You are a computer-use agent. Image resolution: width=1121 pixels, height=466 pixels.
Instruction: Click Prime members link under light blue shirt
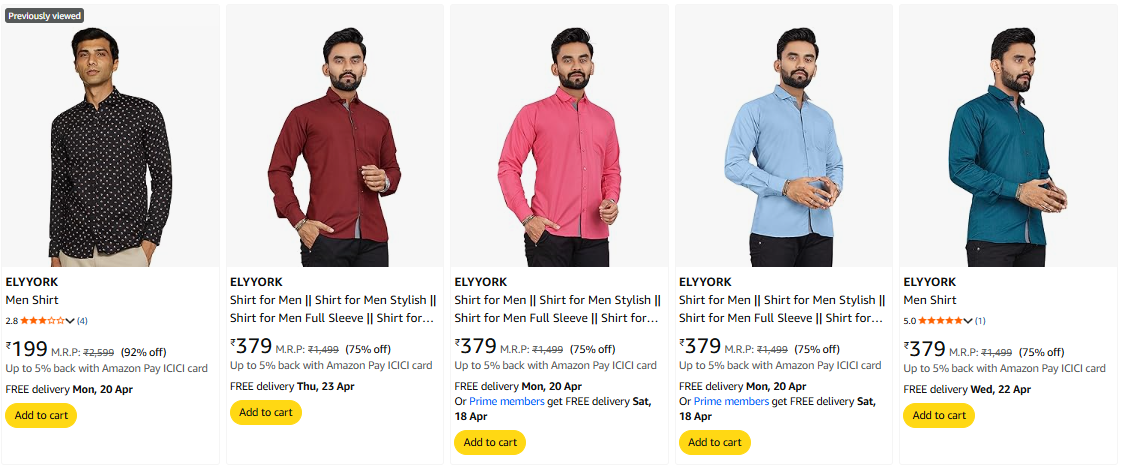tap(730, 401)
